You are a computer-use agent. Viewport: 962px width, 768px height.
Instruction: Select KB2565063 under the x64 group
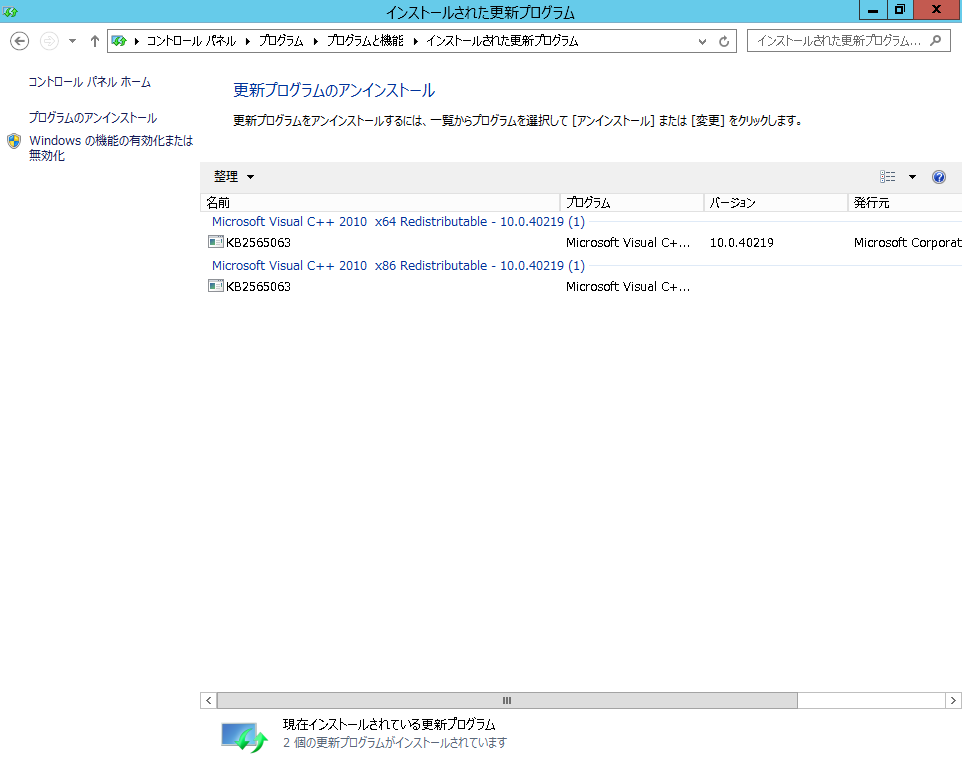coord(258,242)
